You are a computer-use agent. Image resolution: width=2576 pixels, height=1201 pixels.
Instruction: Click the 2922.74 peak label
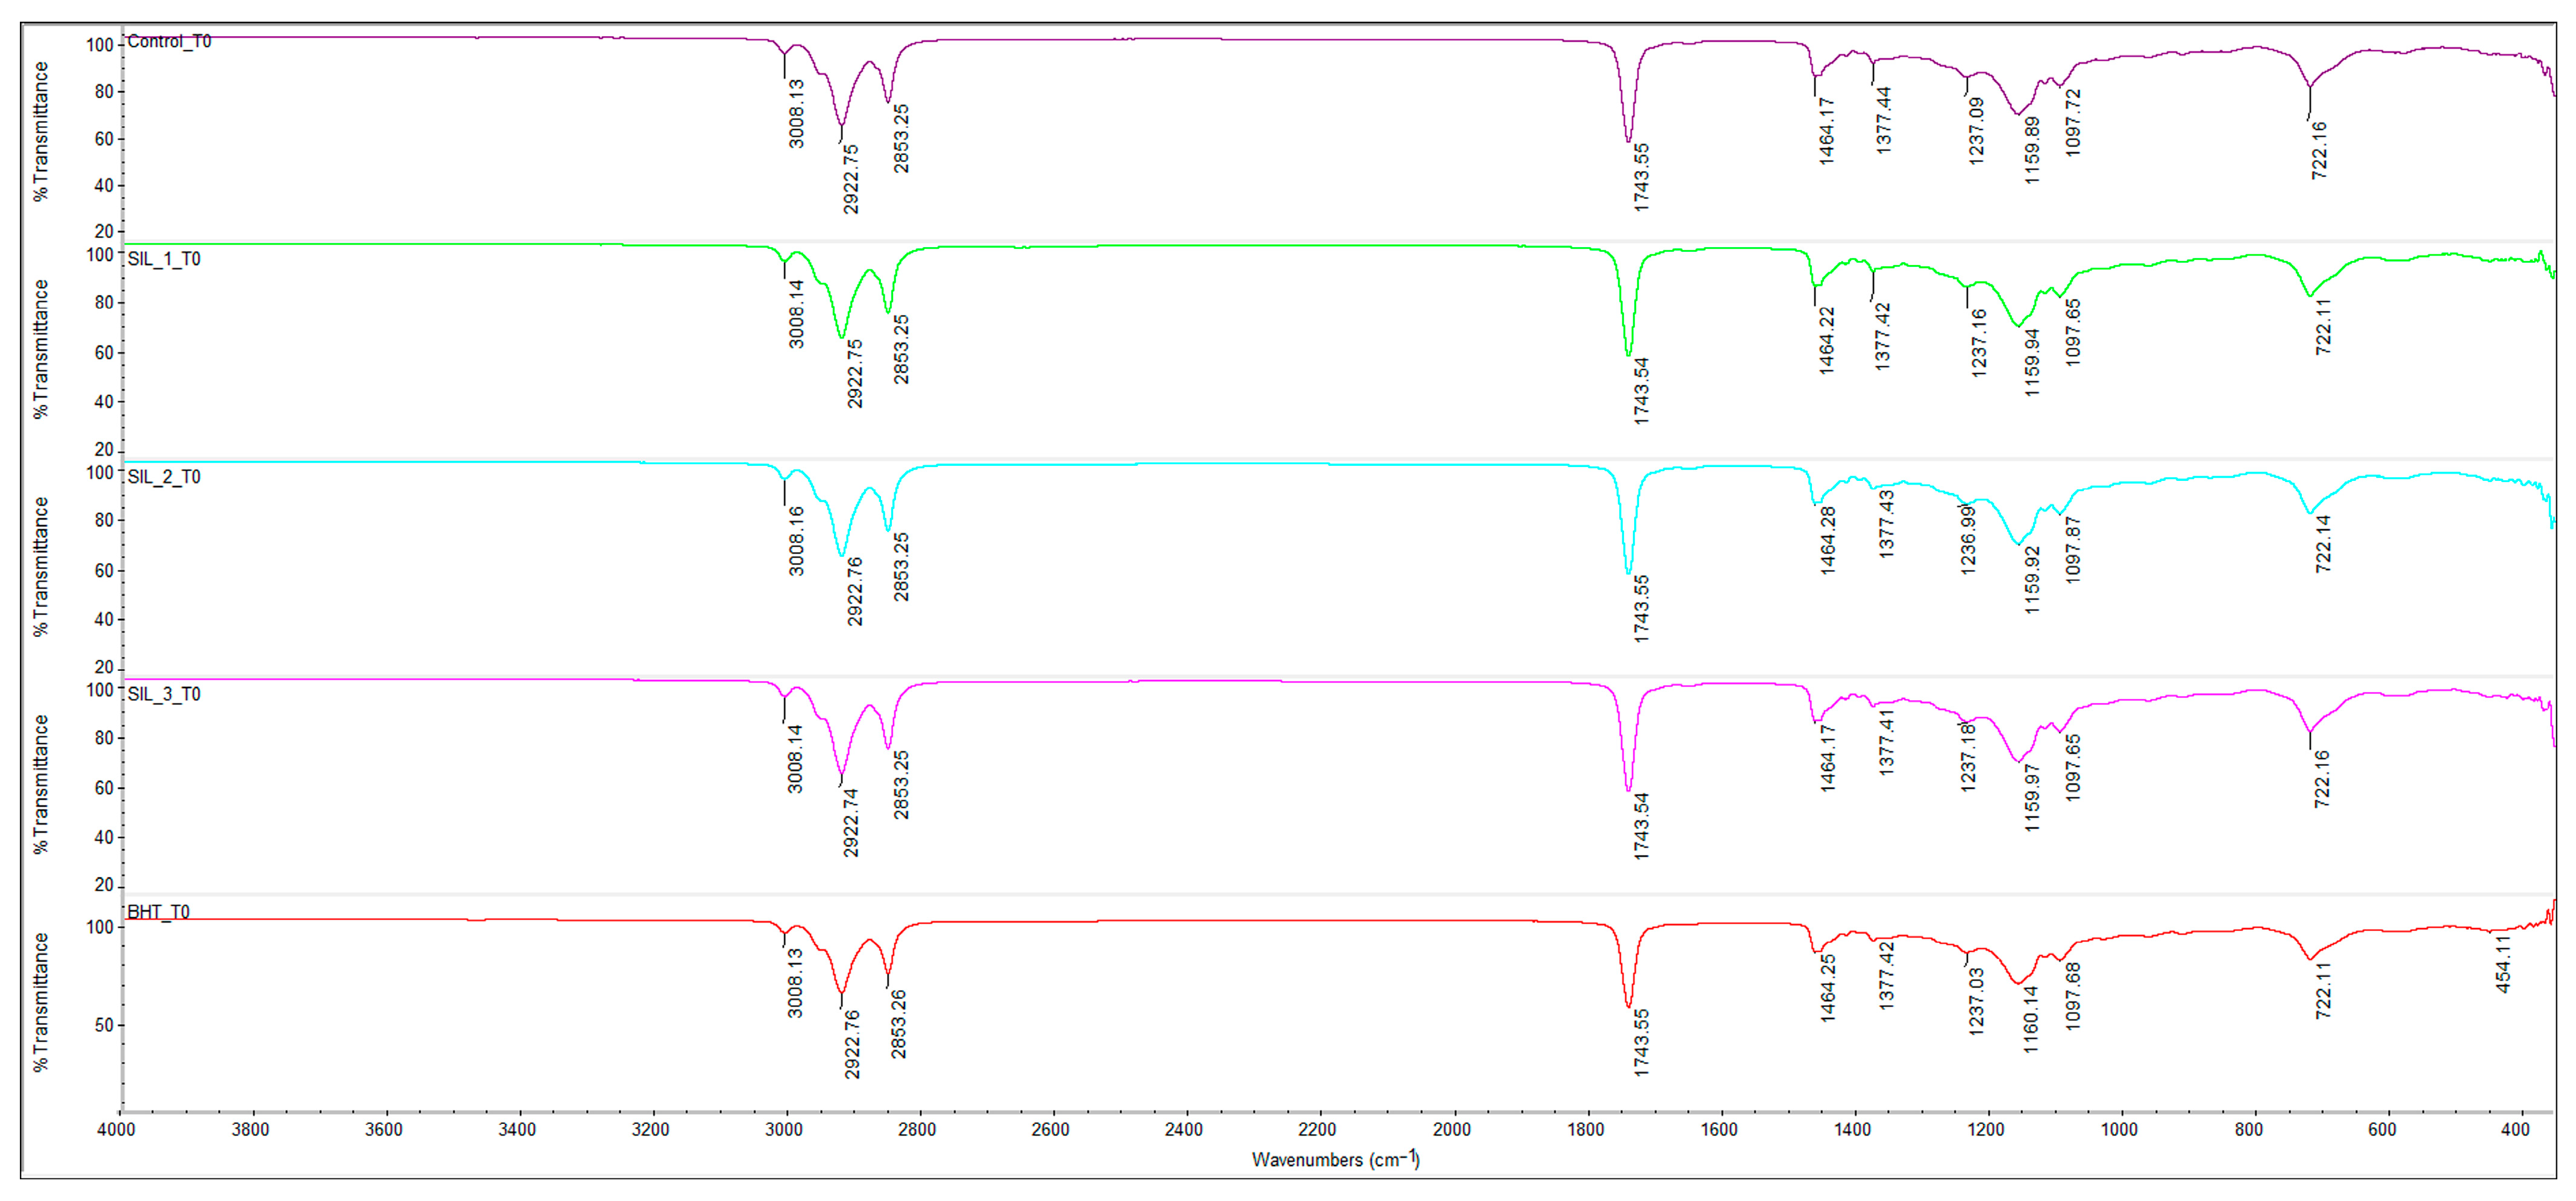click(x=851, y=823)
